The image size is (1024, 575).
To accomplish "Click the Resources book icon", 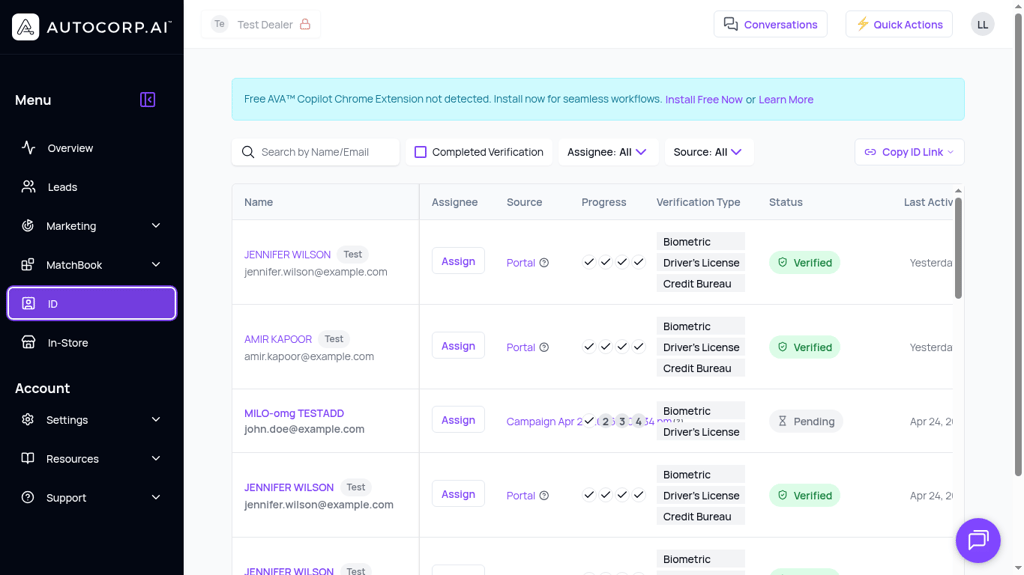I will [27, 458].
